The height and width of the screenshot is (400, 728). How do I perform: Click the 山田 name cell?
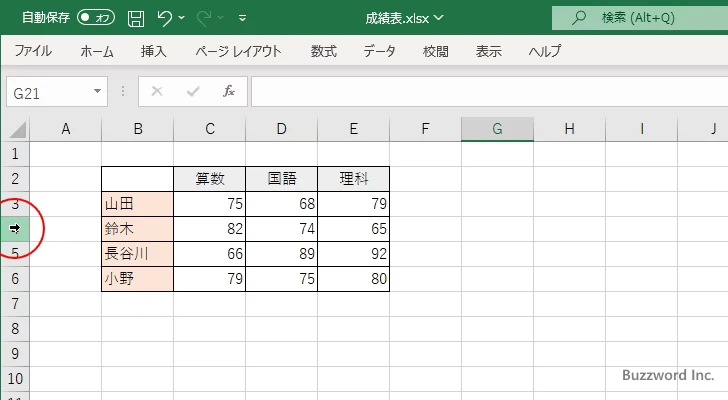[137, 204]
